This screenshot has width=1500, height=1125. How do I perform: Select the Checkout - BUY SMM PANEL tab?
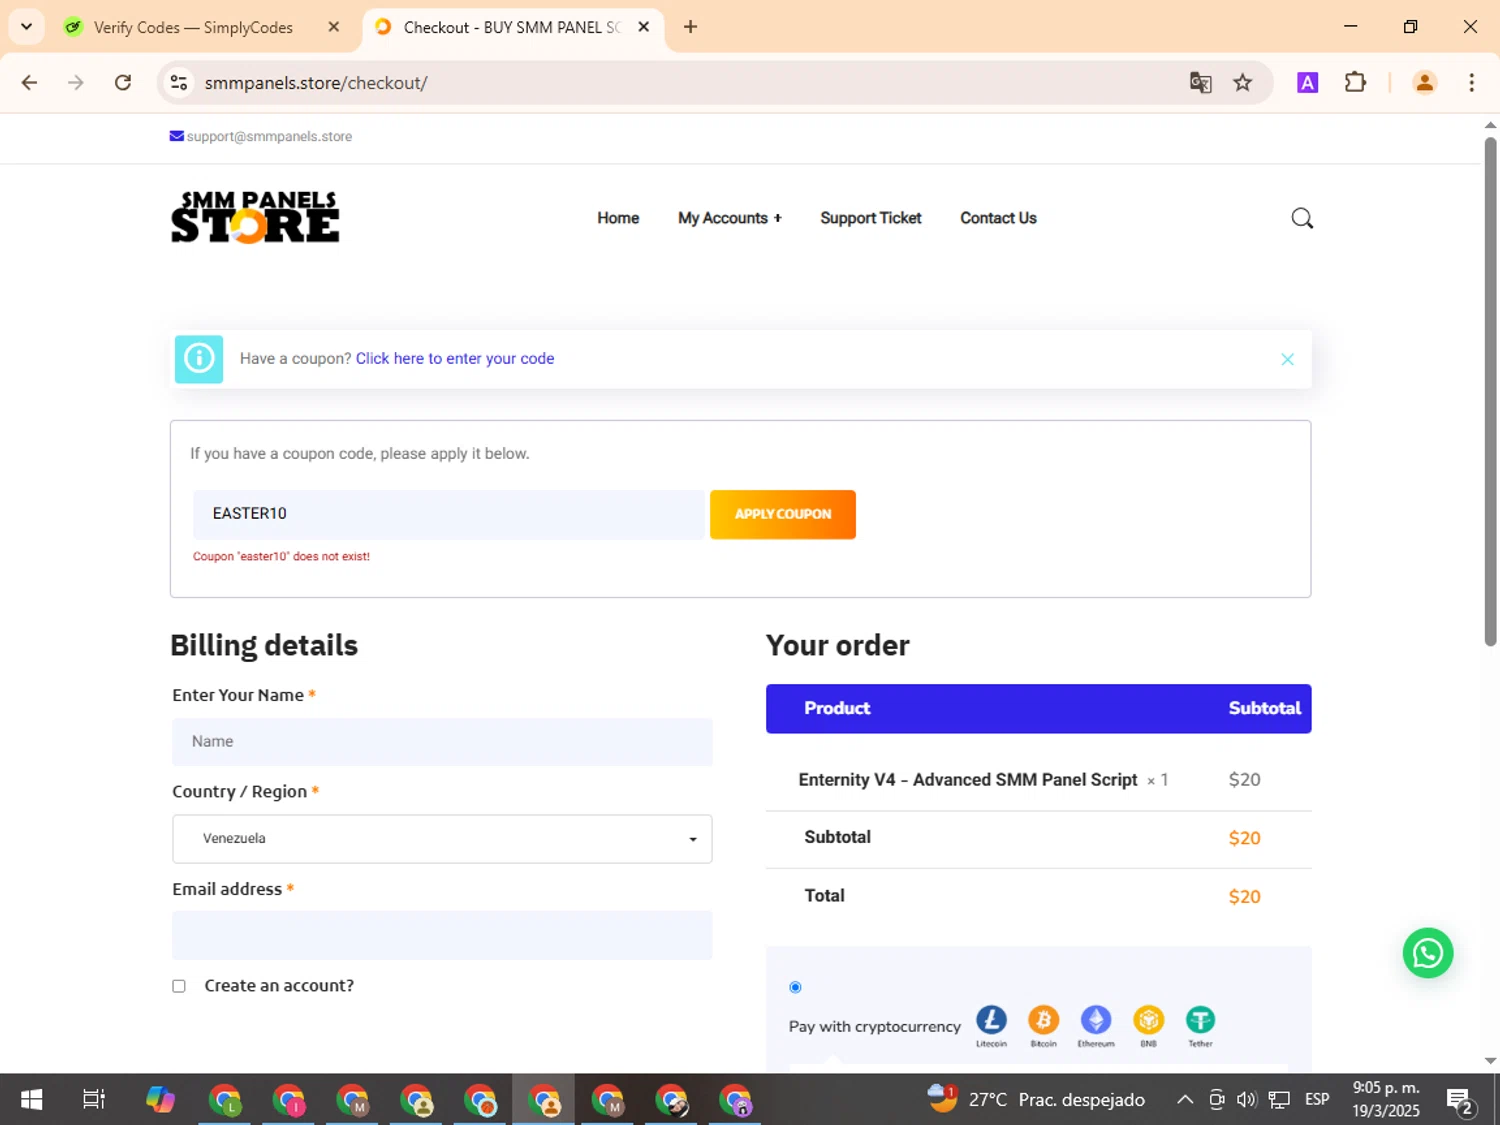[x=511, y=27]
